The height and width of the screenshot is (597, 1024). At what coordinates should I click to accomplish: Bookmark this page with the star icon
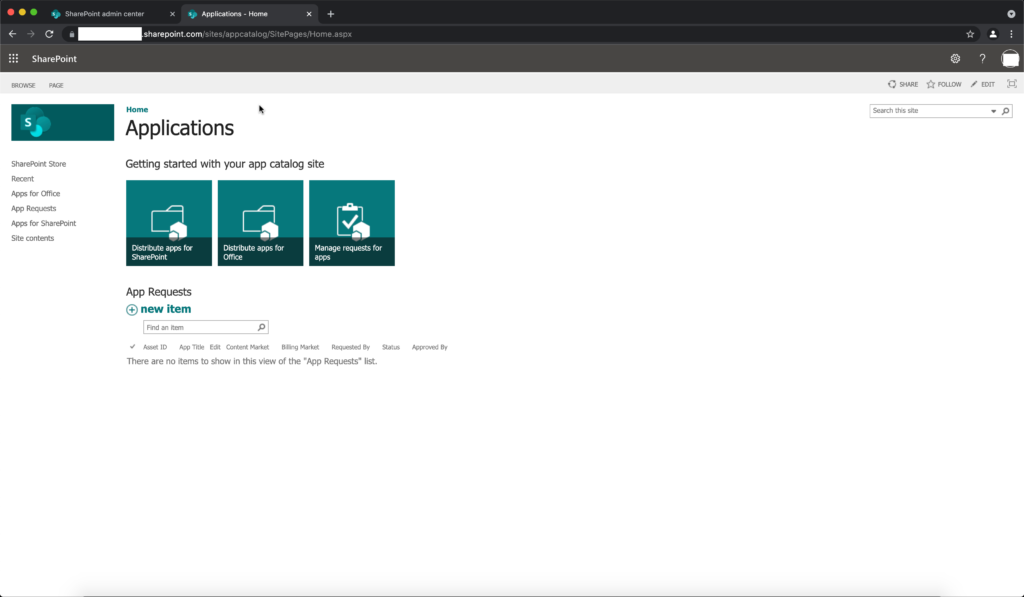970,34
